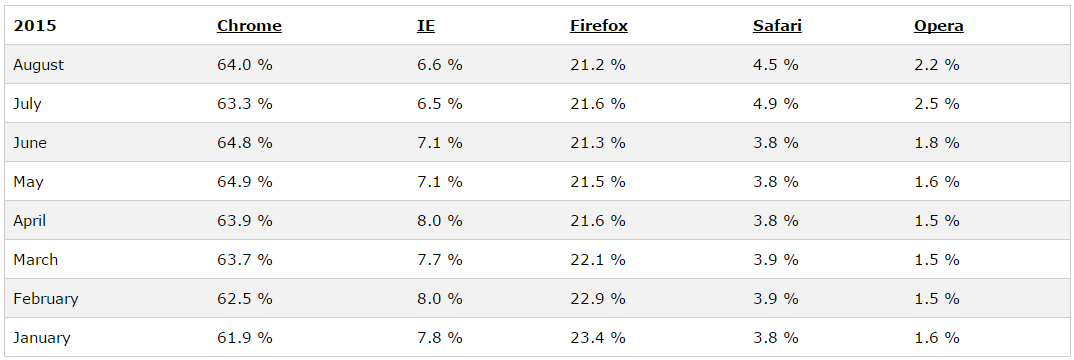
Task: Open the Firefox column header link
Action: click(599, 26)
